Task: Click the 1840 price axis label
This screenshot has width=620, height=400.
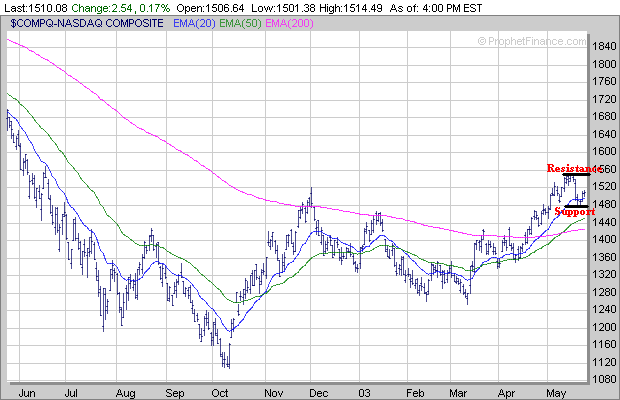Action: point(604,46)
